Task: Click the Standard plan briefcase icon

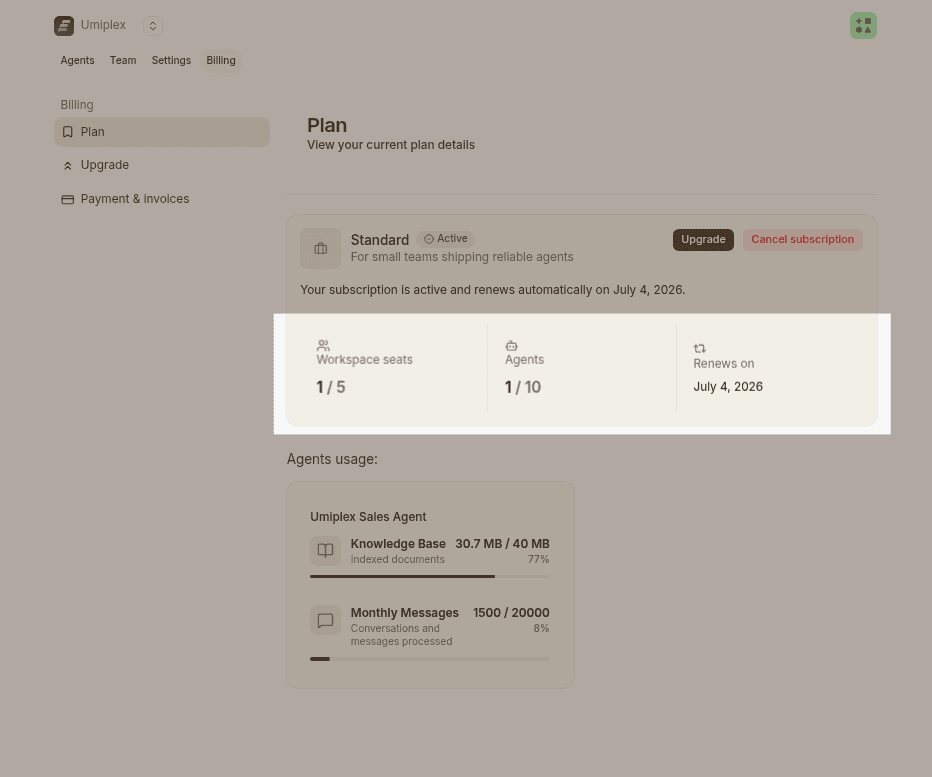Action: pyautogui.click(x=321, y=248)
